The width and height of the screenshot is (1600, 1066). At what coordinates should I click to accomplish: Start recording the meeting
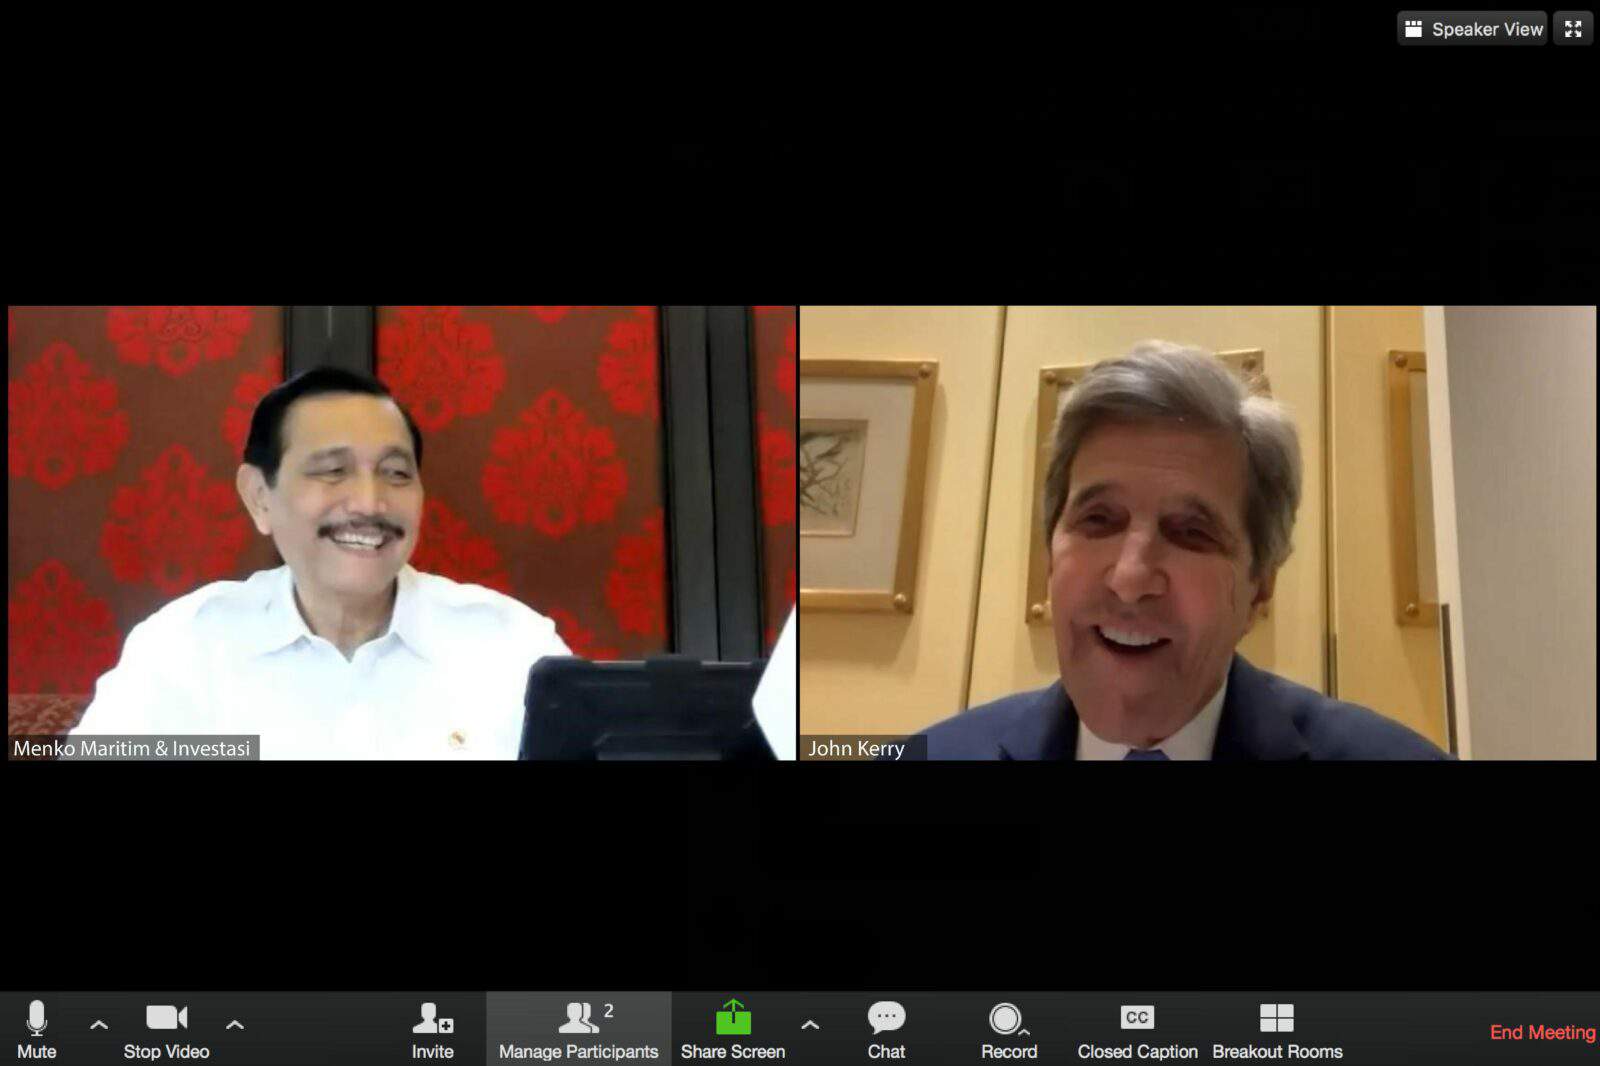[x=1009, y=1030]
